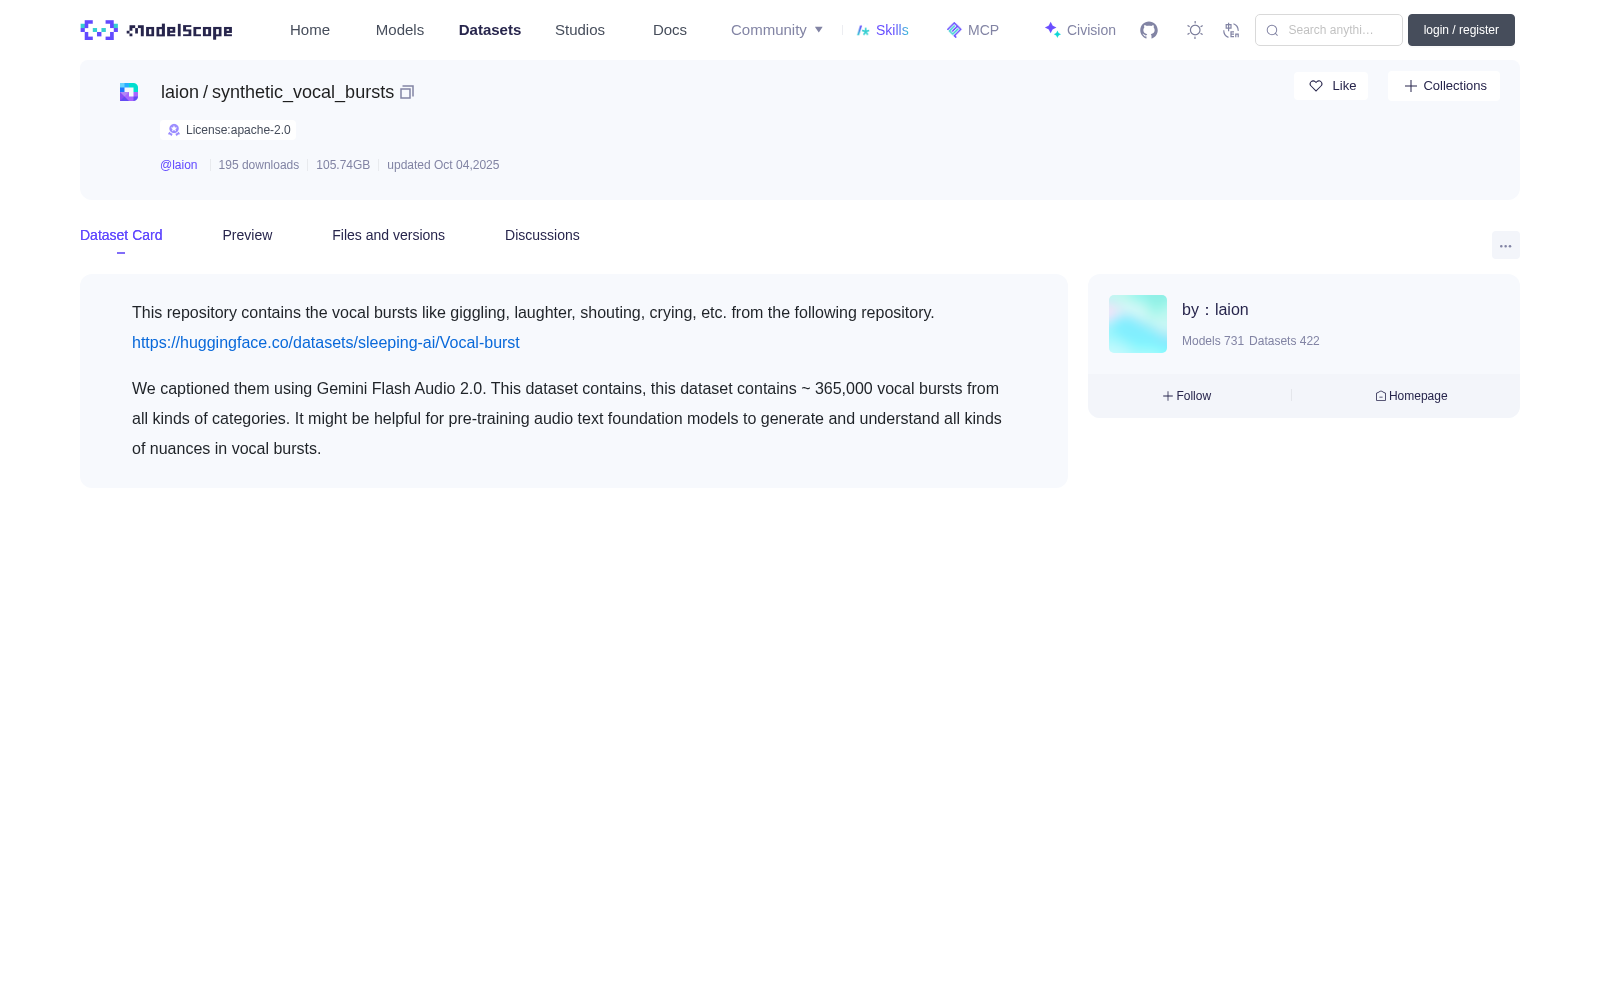Image resolution: width=1600 pixels, height=1000 pixels.
Task: Click the by : laion author name
Action: pyautogui.click(x=1215, y=310)
